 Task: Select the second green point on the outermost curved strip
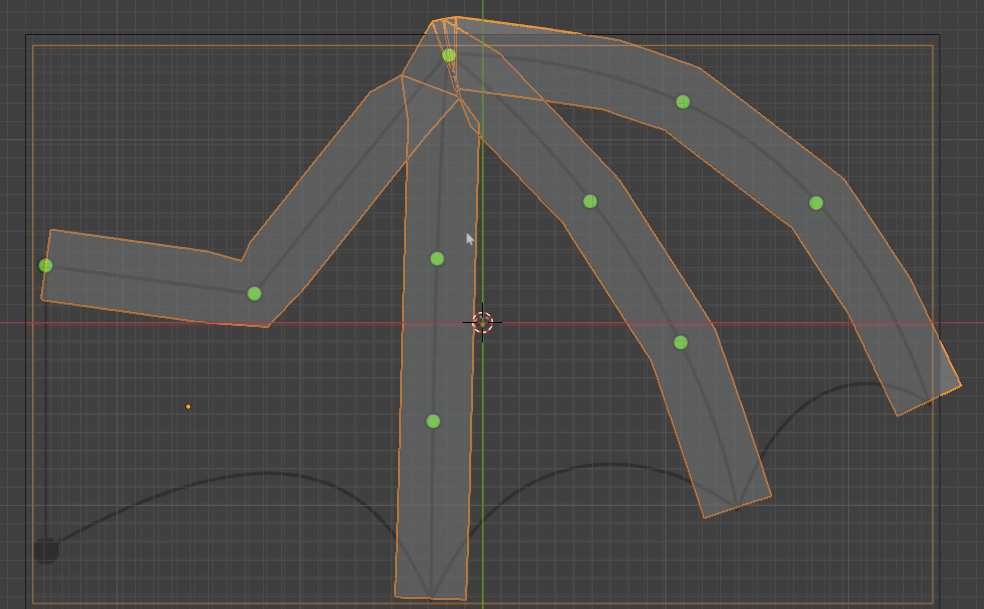point(816,203)
